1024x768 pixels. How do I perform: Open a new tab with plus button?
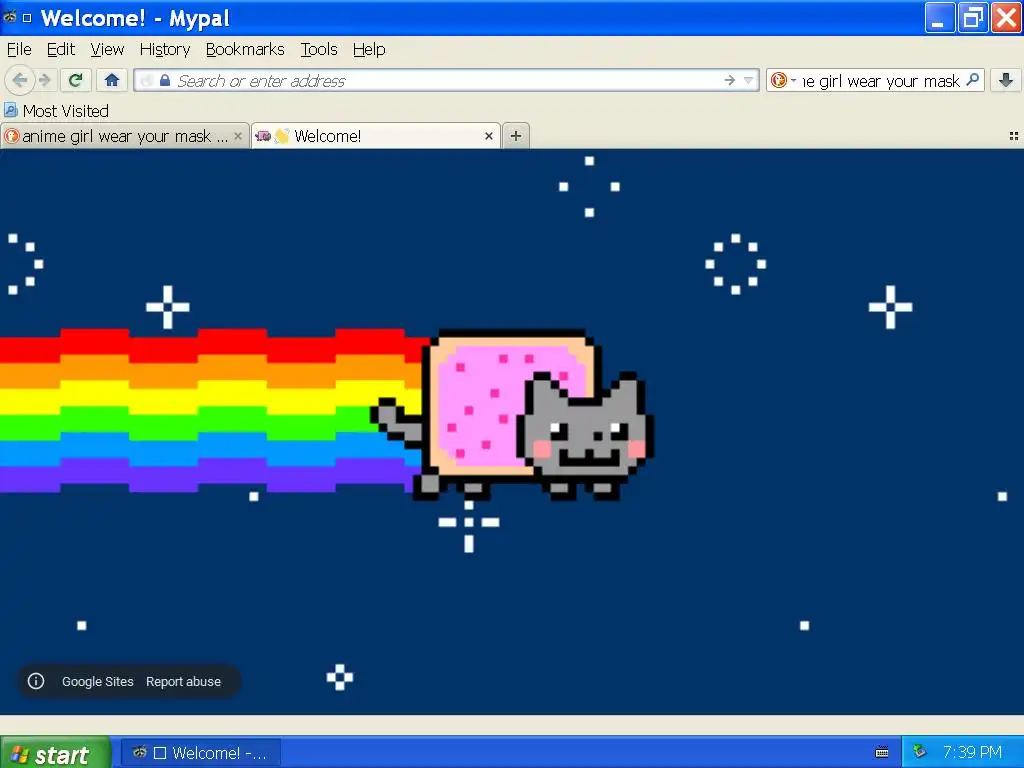coord(516,136)
